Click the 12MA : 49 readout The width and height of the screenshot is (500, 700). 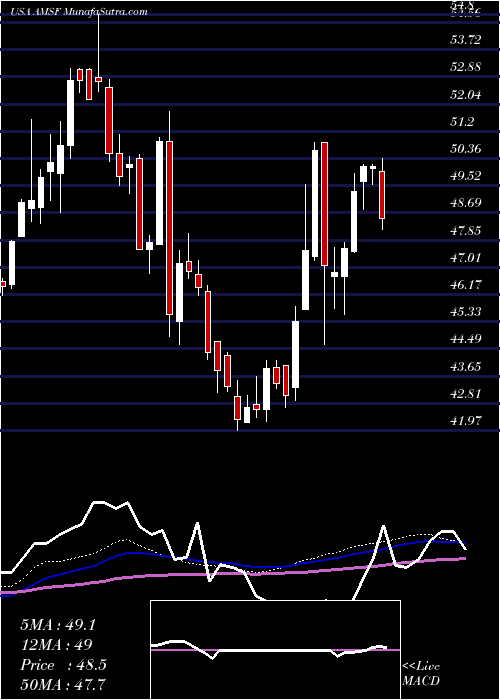tap(56, 645)
